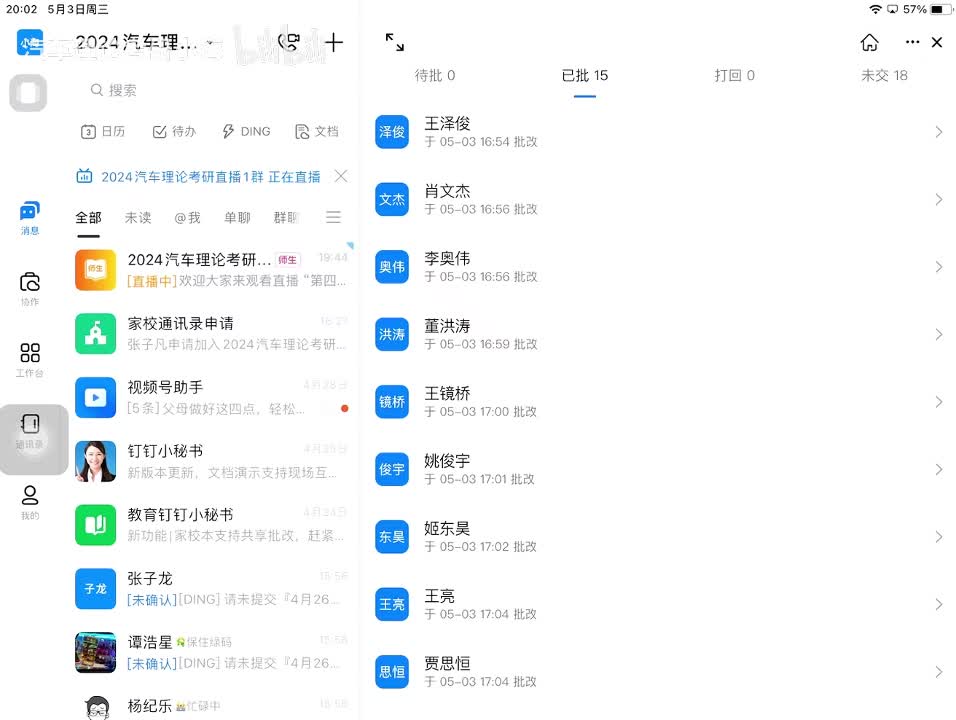This screenshot has width=956, height=720.
Task: Open the three-dots more options menu
Action: 912,42
